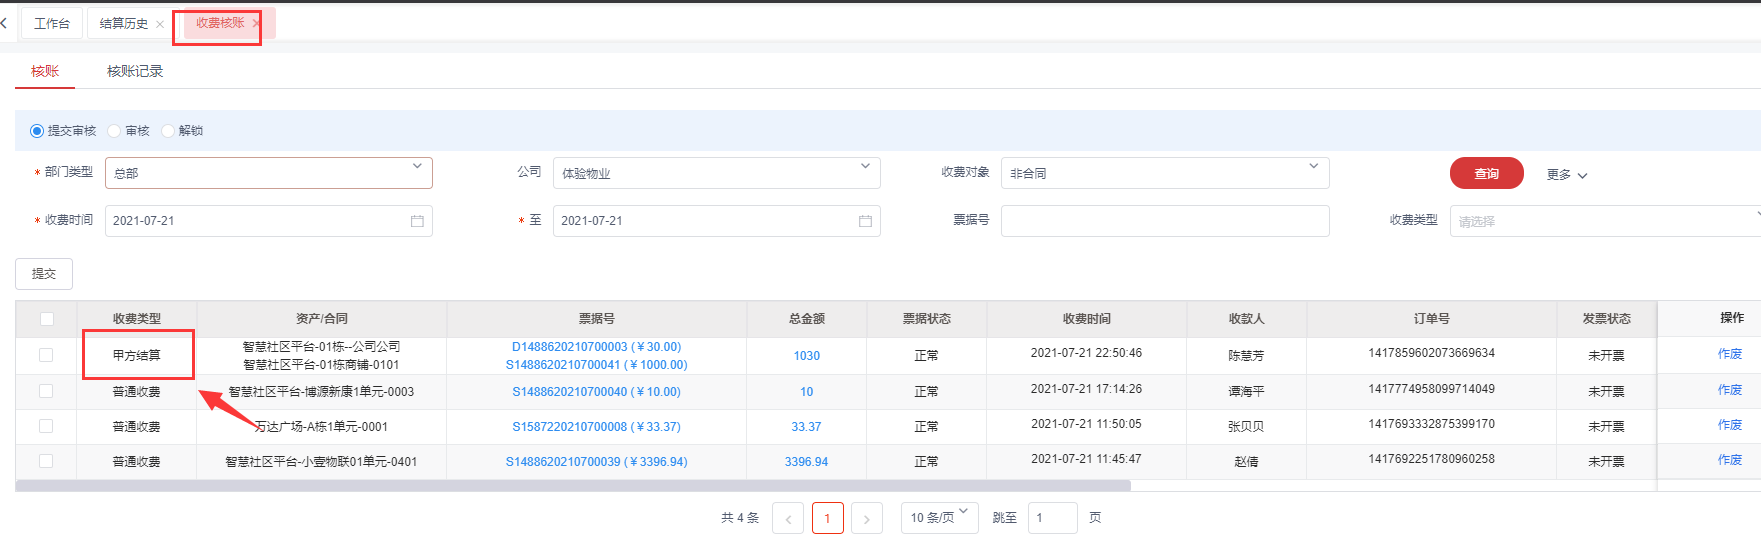This screenshot has width=1761, height=538.
Task: Switch to the 核账记录 tab
Action: (135, 71)
